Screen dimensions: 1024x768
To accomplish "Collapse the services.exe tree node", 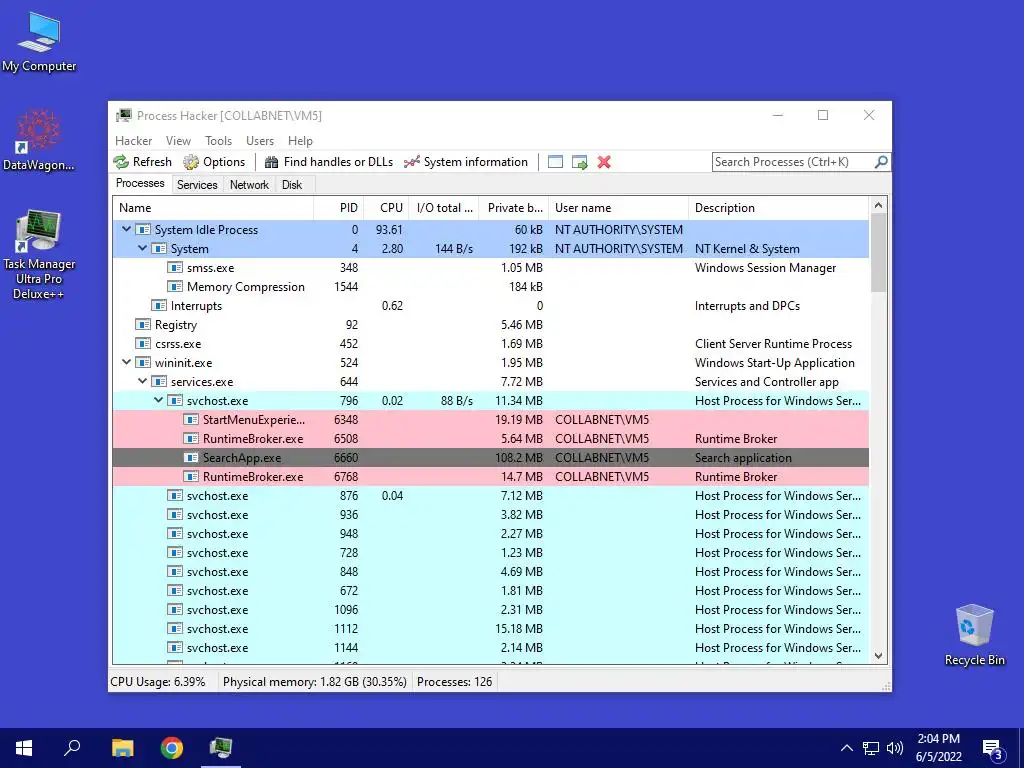I will 142,381.
